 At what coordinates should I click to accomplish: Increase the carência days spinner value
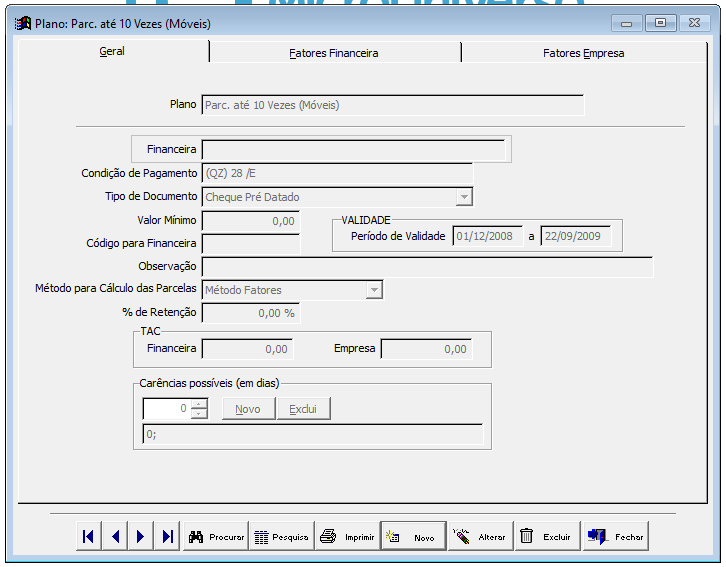click(199, 404)
